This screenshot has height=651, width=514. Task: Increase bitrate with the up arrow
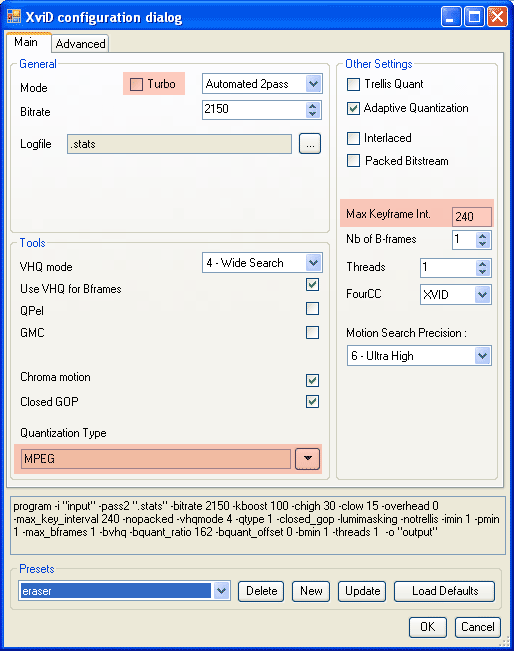coord(313,105)
